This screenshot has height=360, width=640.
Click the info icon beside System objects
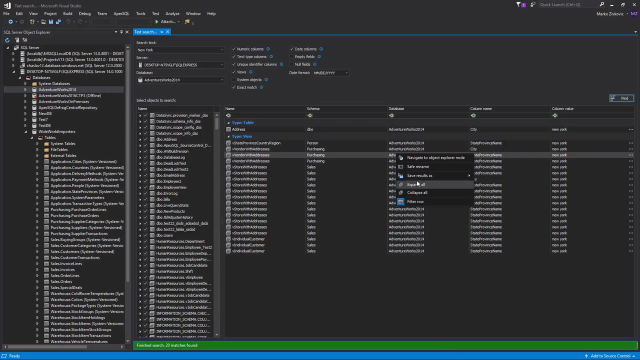click(x=266, y=80)
